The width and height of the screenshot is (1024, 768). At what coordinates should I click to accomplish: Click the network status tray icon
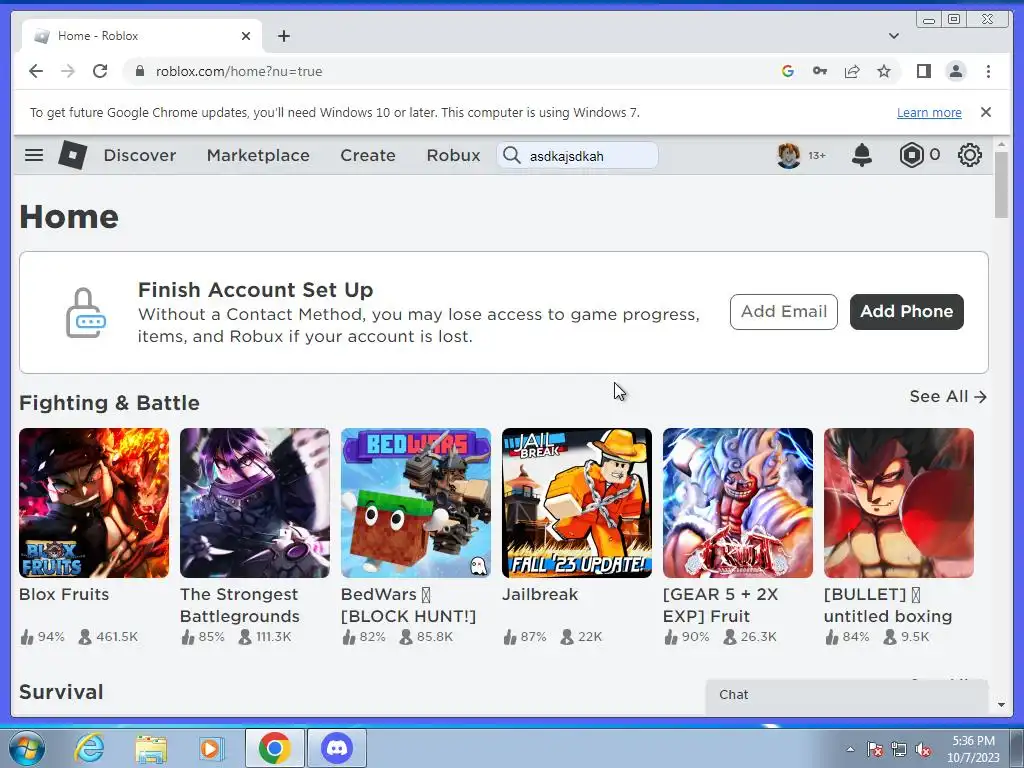899,750
